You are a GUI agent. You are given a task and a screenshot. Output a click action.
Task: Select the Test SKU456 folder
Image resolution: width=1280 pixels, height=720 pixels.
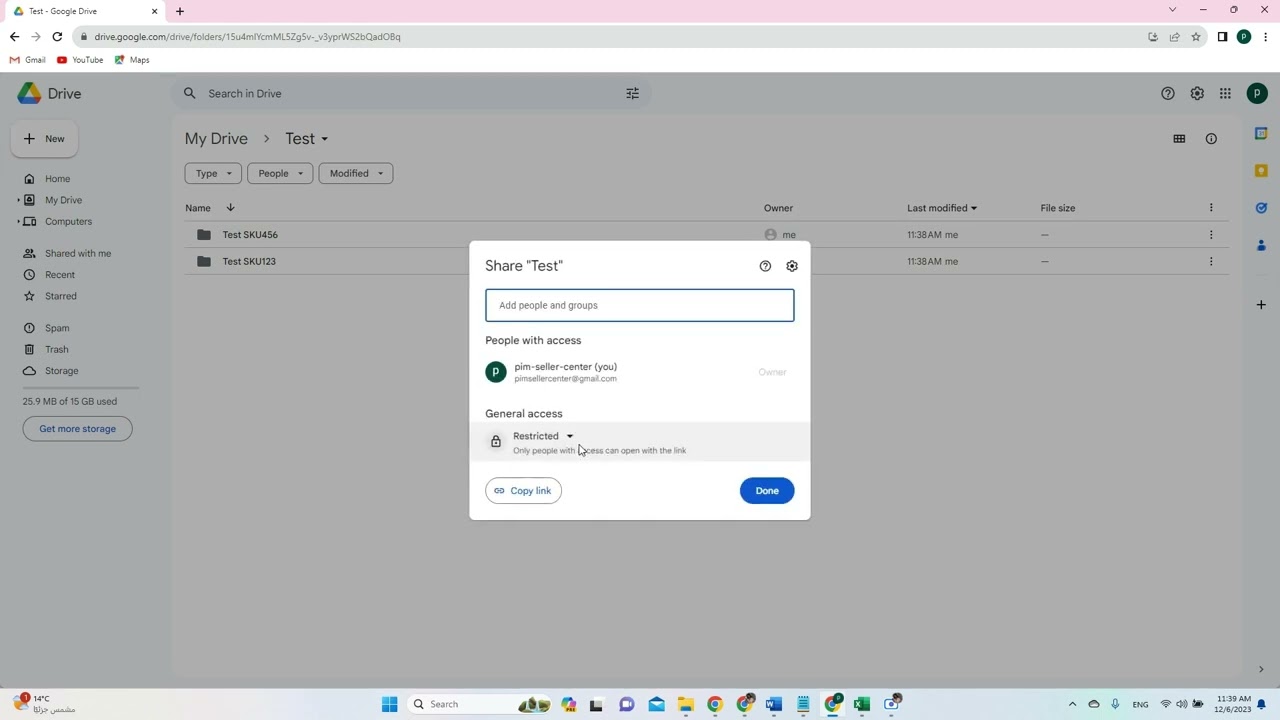point(706,235)
